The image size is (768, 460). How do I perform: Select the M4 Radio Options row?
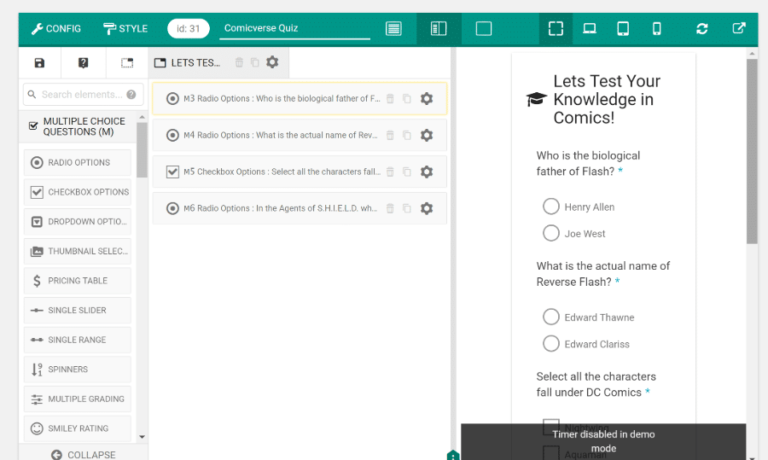click(300, 135)
